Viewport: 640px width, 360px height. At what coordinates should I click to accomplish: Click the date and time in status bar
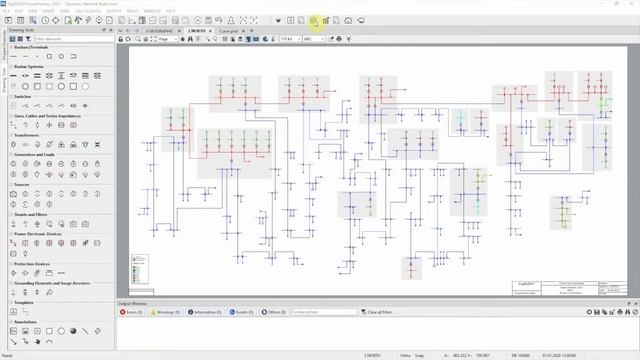(x=559, y=356)
